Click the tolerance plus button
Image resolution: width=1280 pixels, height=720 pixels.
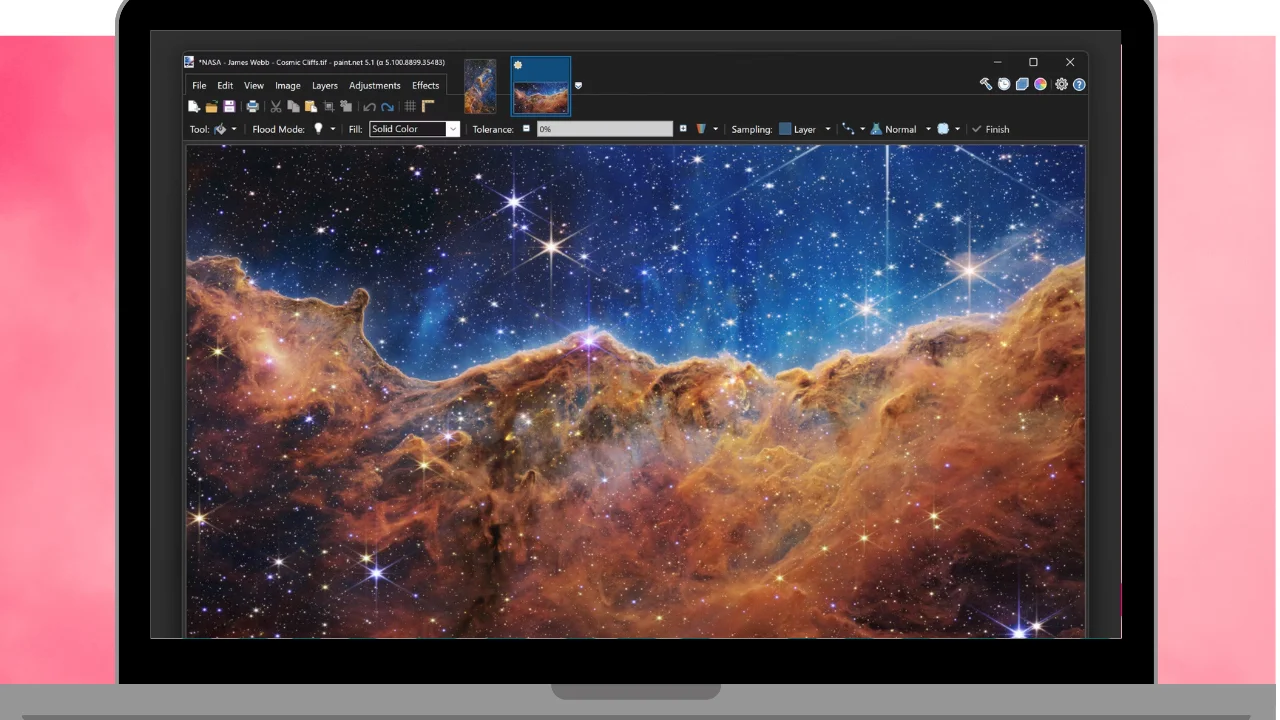click(683, 128)
